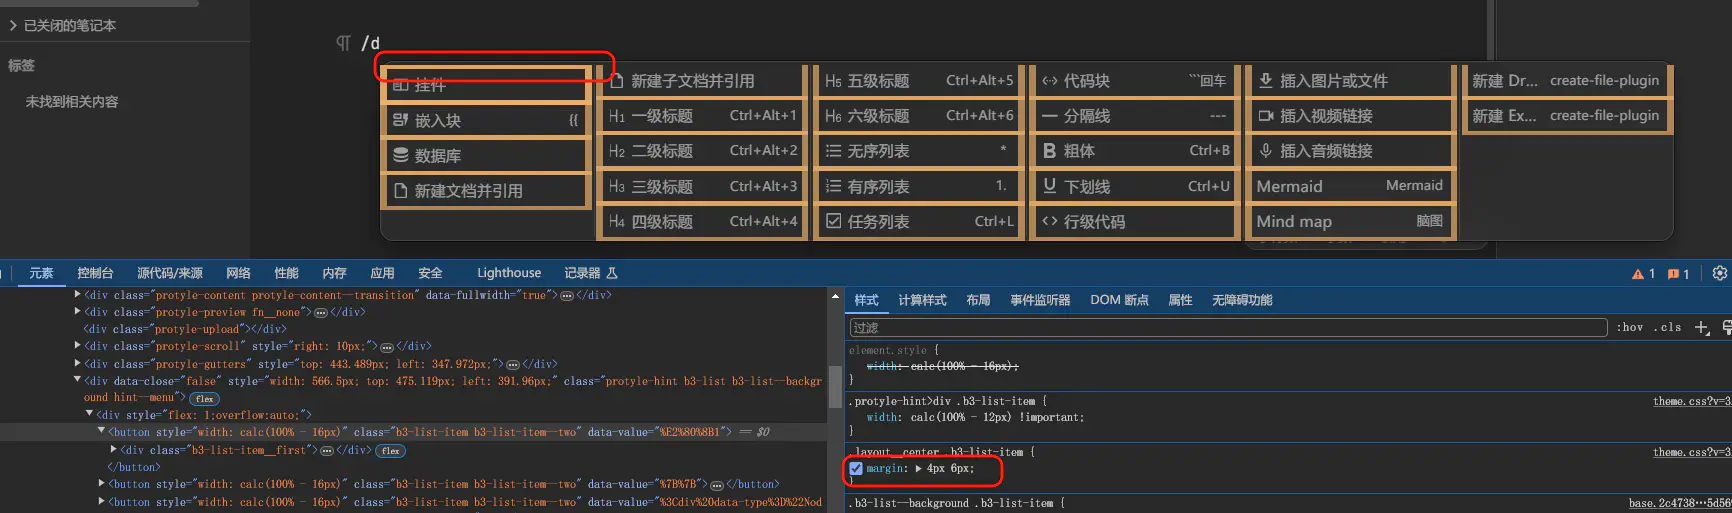The width and height of the screenshot is (1732, 513).
Task: Focus the 过滤 styles filter field
Action: [x=1229, y=328]
